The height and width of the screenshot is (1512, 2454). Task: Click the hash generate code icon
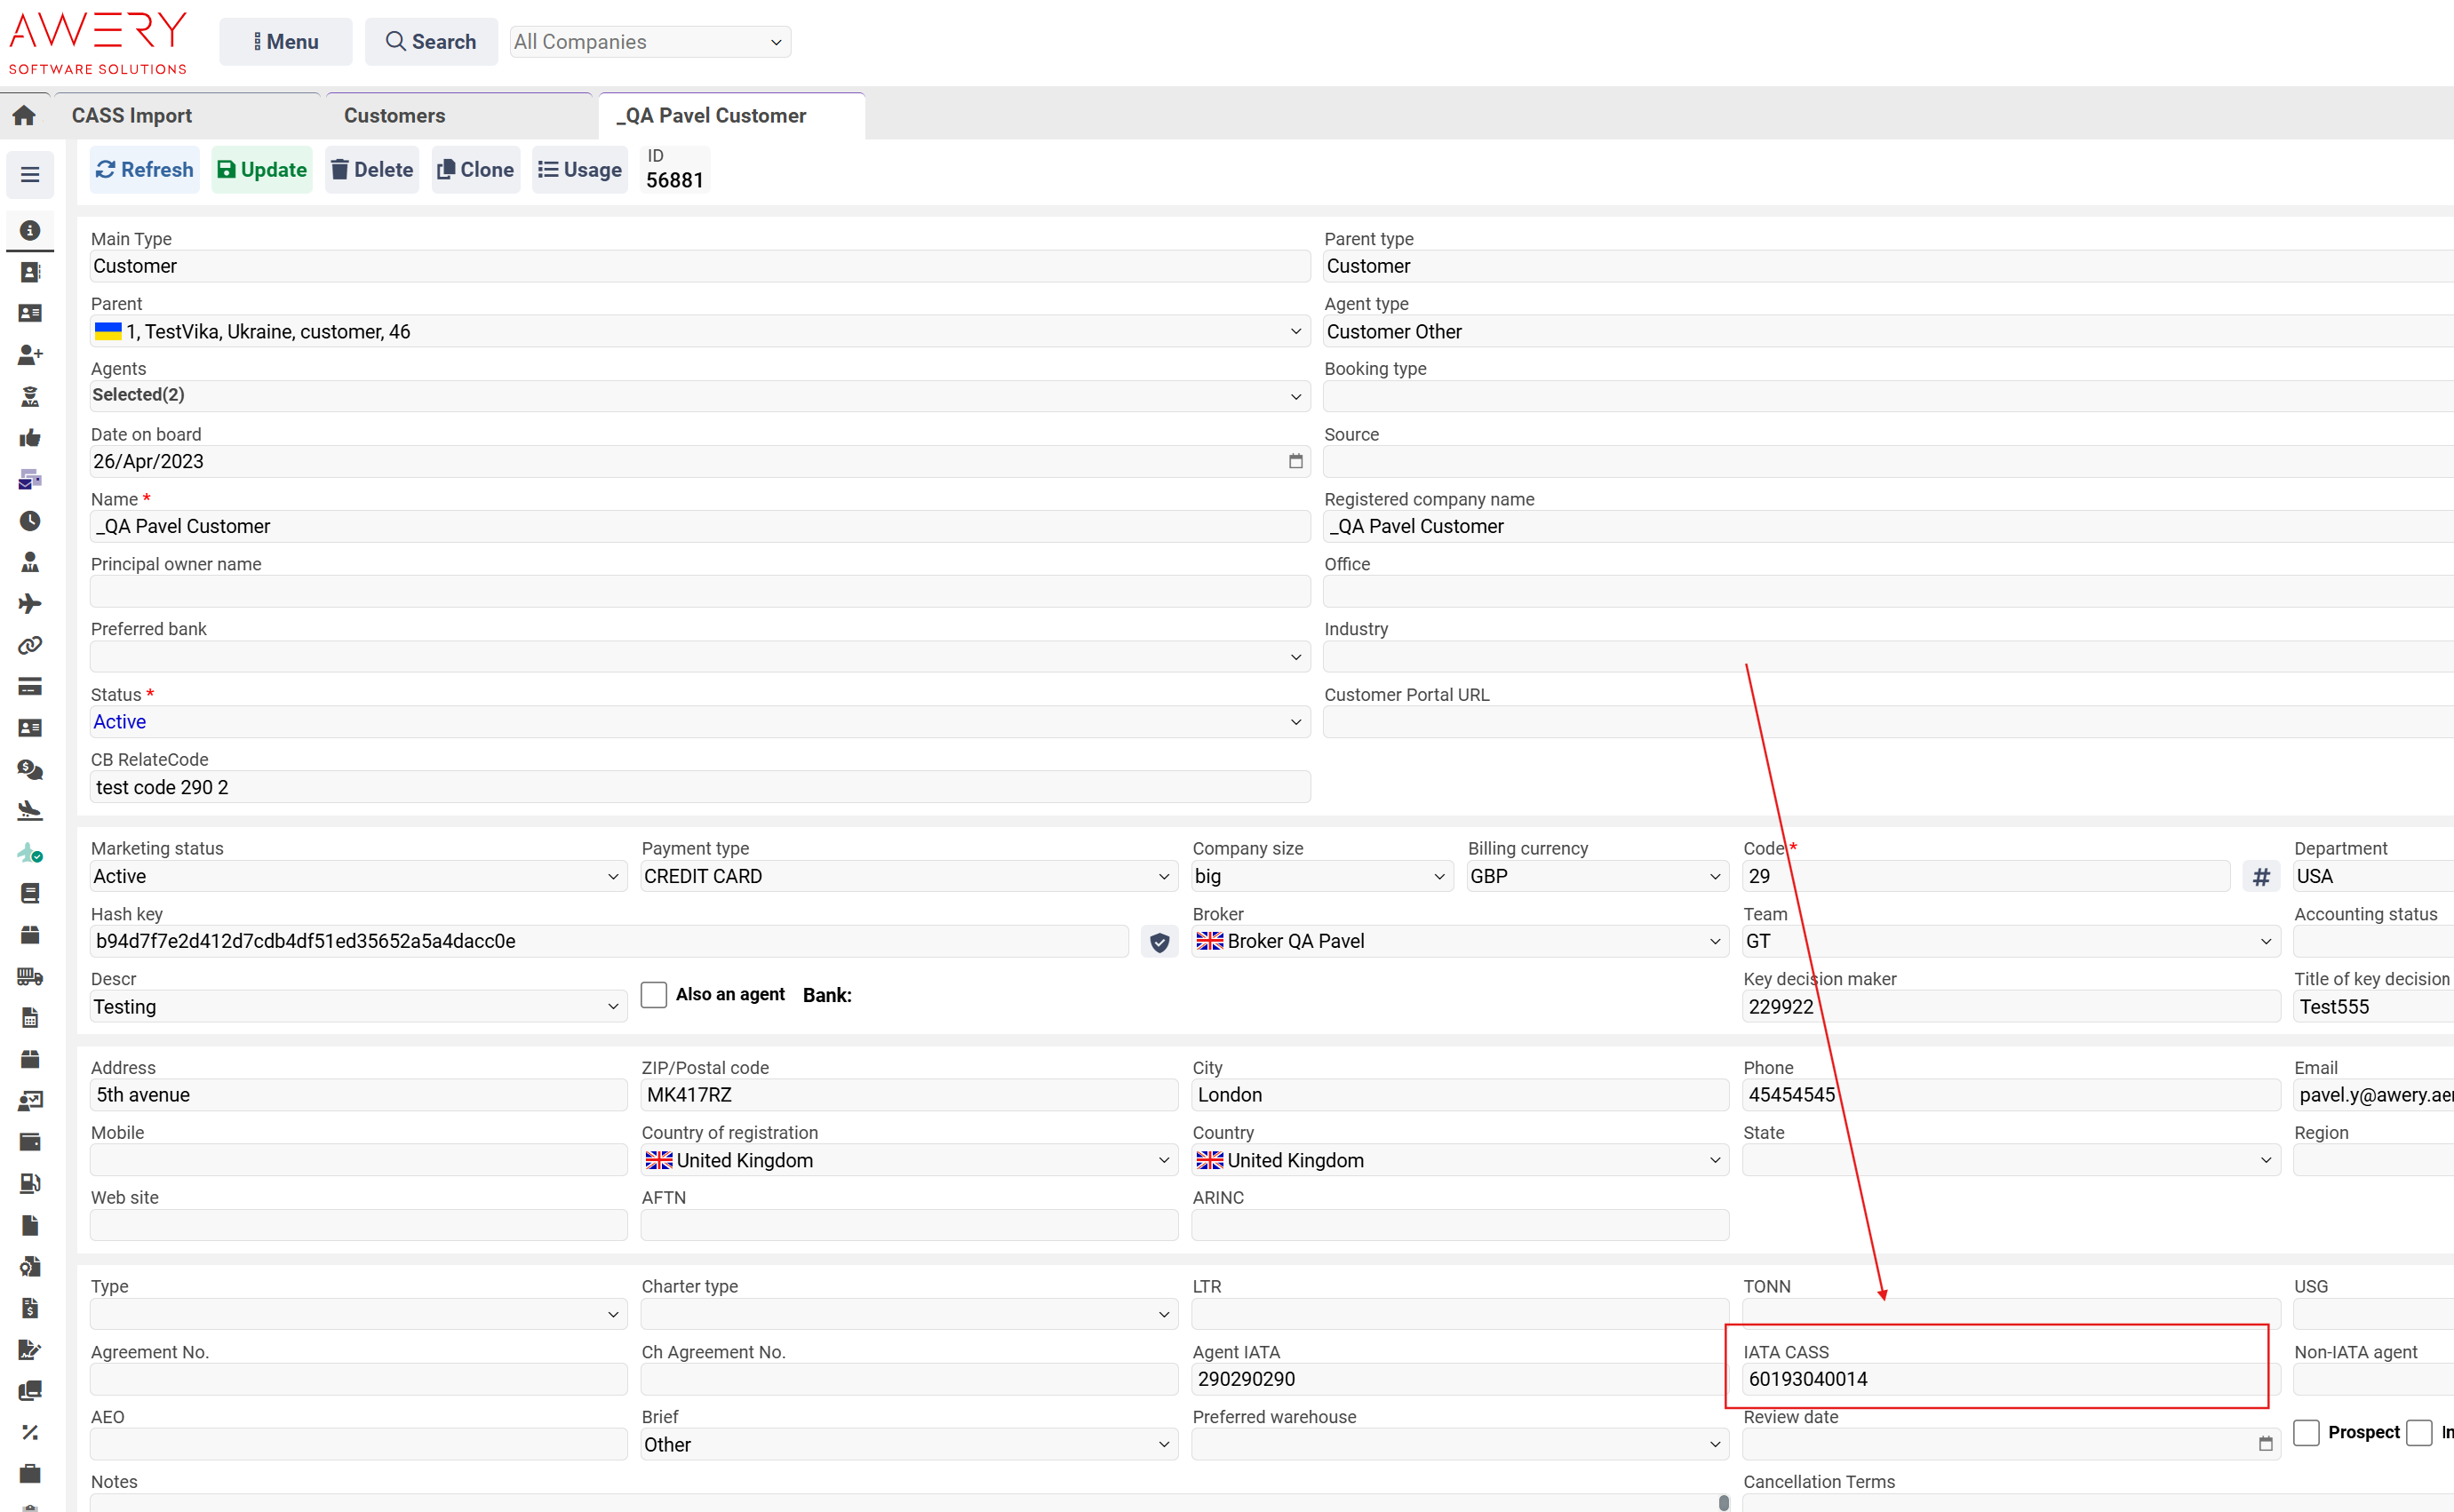[x=2261, y=877]
